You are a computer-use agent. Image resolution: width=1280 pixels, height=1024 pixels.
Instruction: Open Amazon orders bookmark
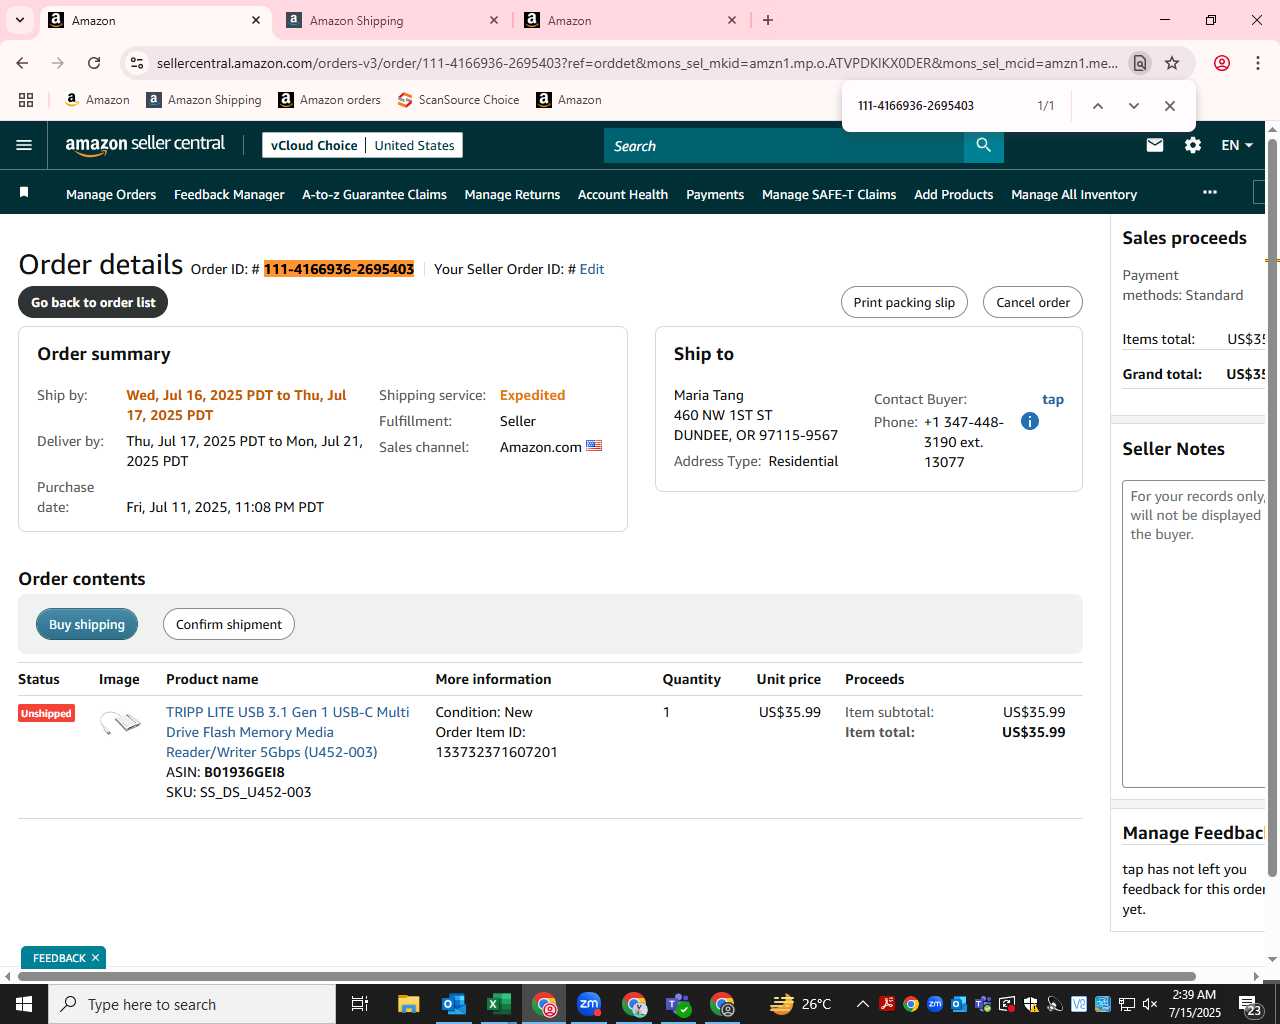(330, 100)
